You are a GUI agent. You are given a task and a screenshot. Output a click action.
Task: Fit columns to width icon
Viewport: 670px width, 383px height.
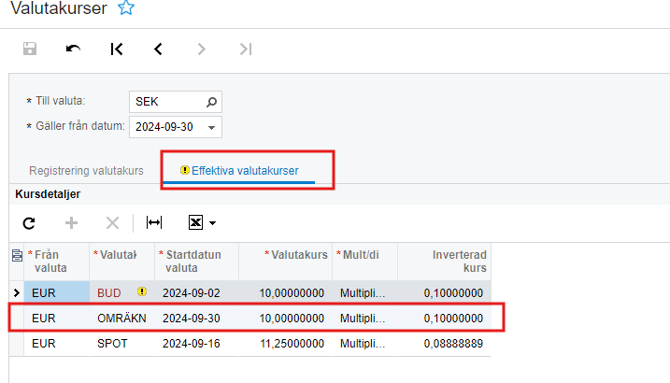(154, 223)
